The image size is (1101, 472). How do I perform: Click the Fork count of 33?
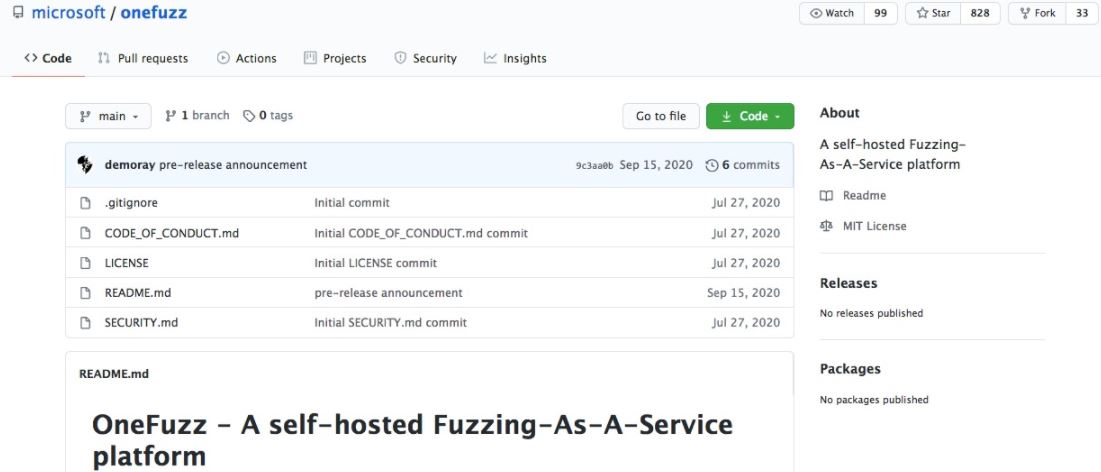pyautogui.click(x=1081, y=13)
